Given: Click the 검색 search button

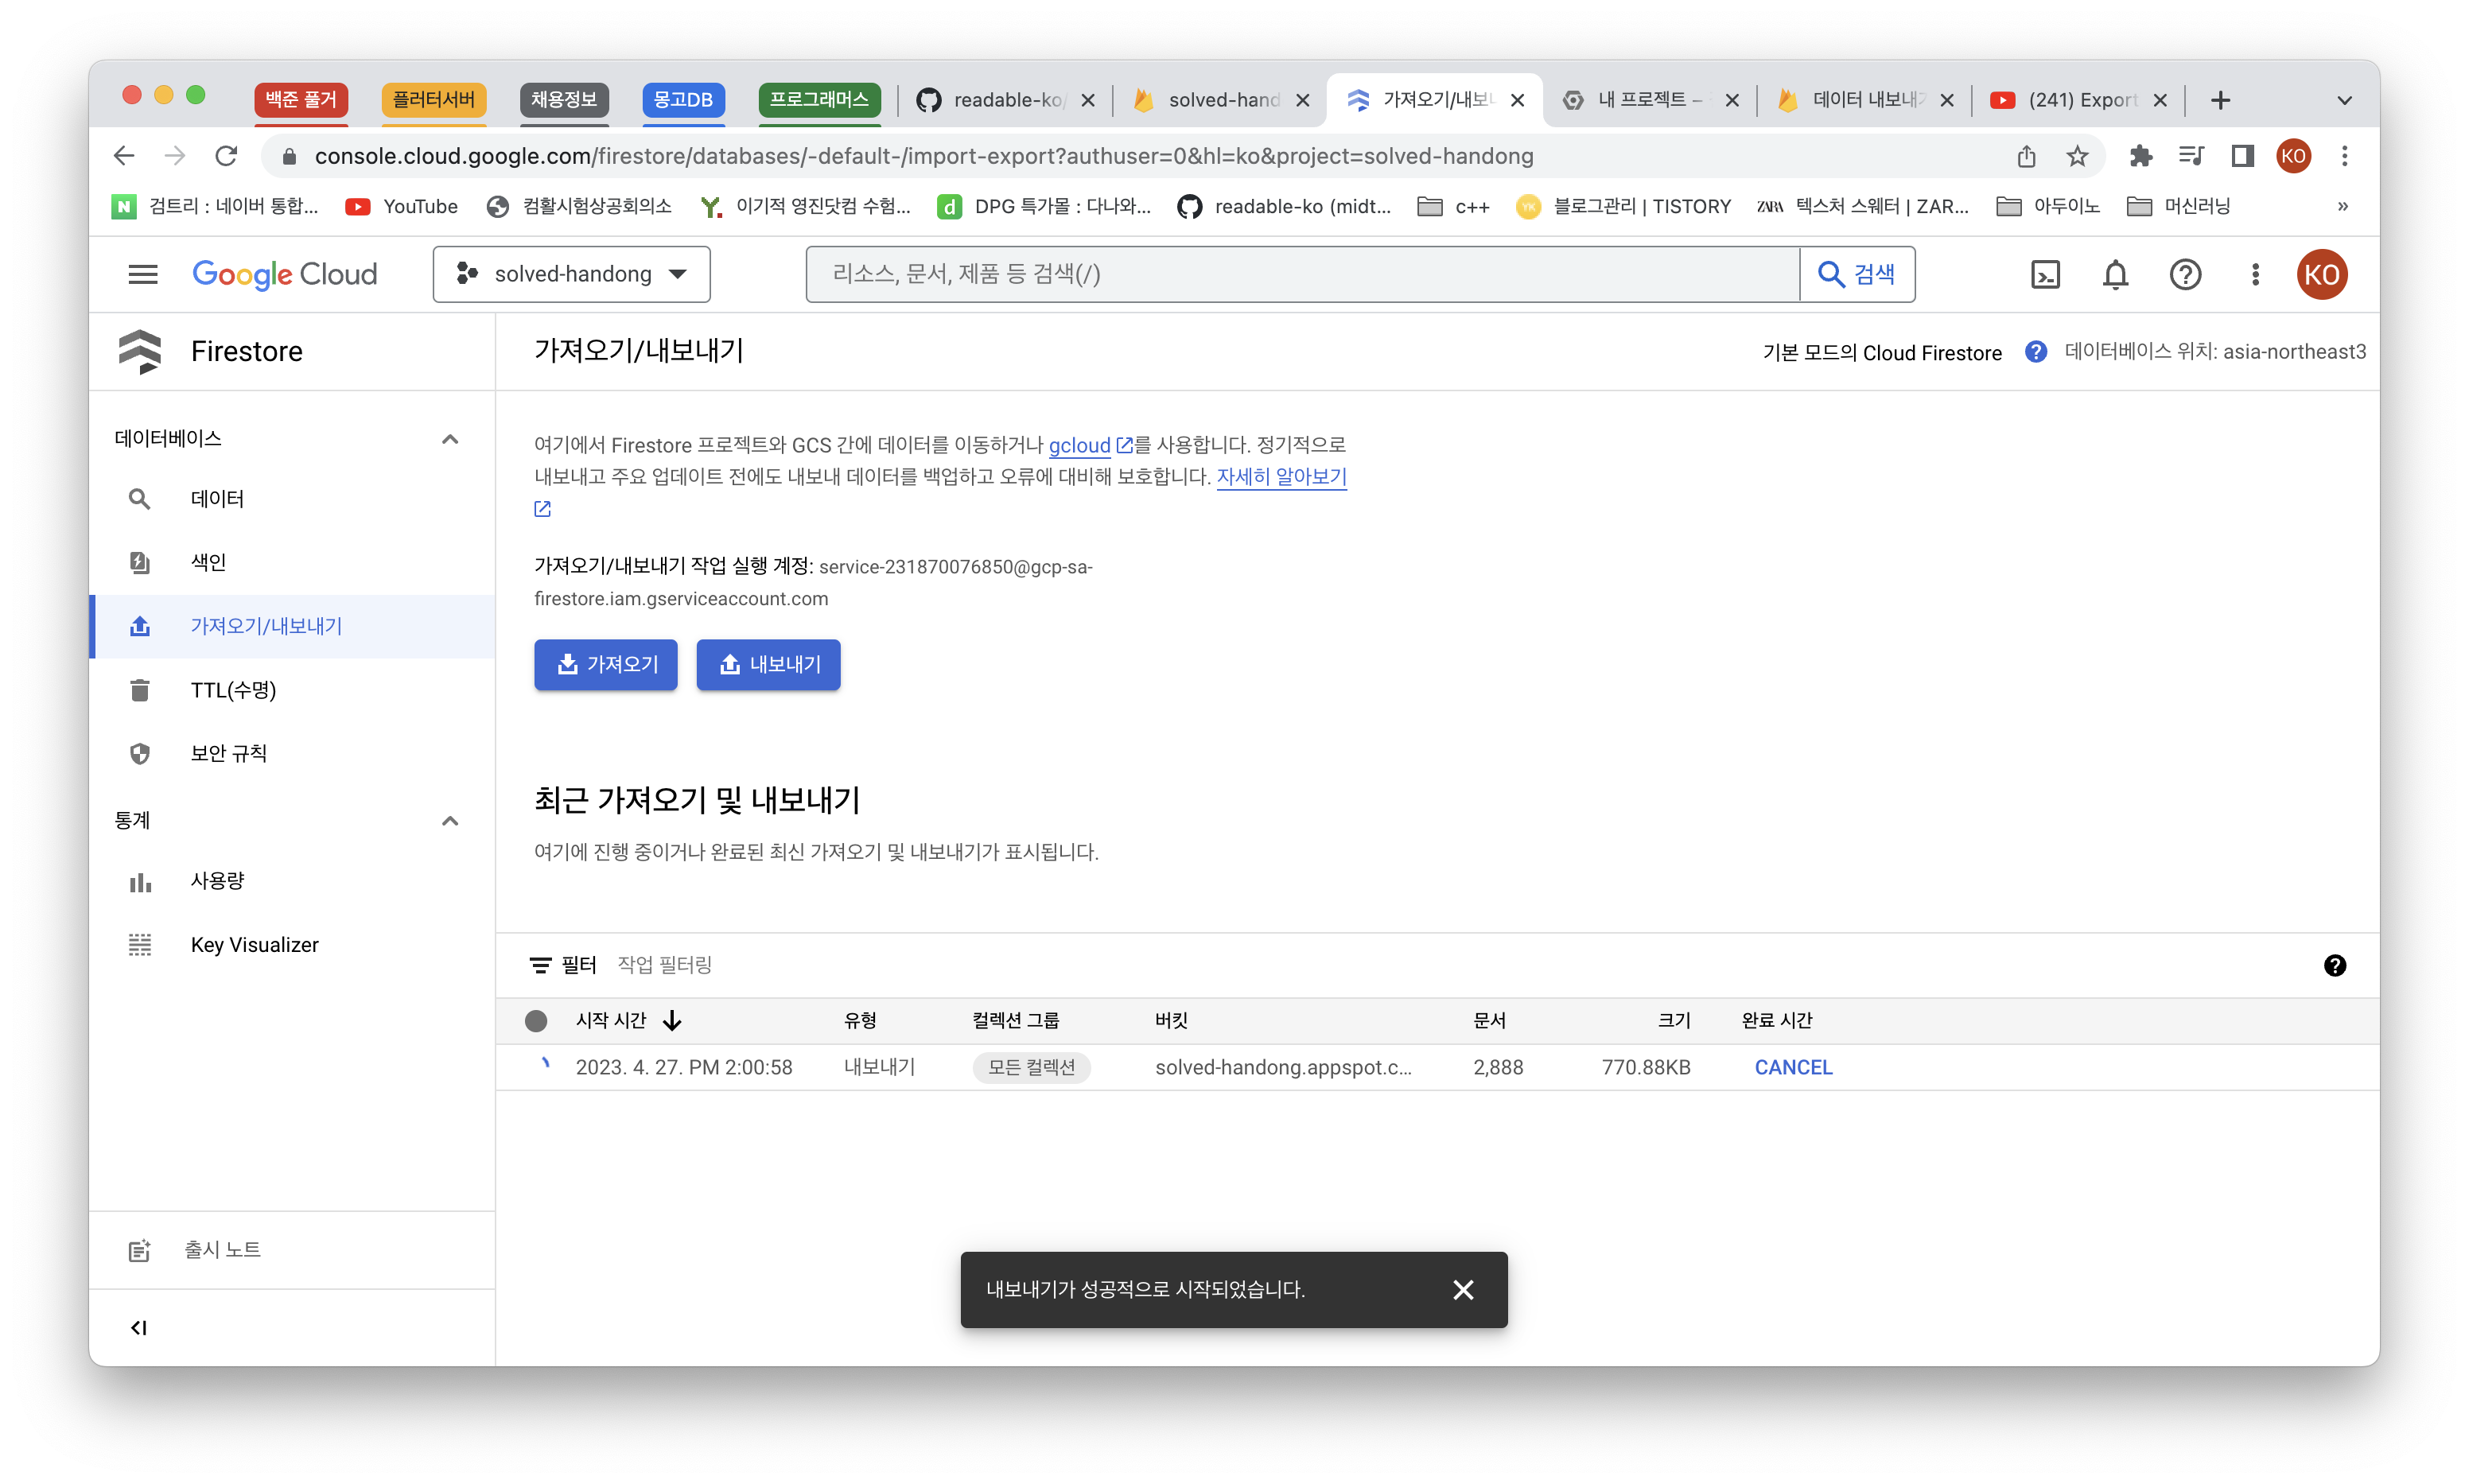Looking at the screenshot, I should 1856,274.
